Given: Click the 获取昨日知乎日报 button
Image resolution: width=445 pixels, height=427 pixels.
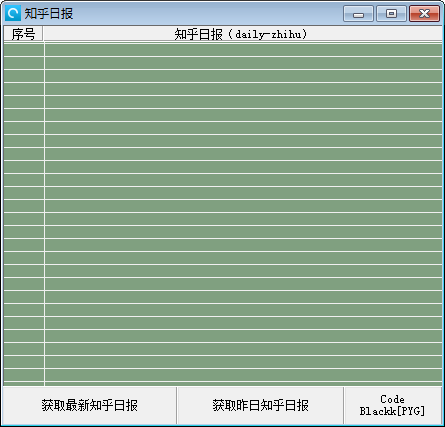Looking at the screenshot, I should coord(260,405).
